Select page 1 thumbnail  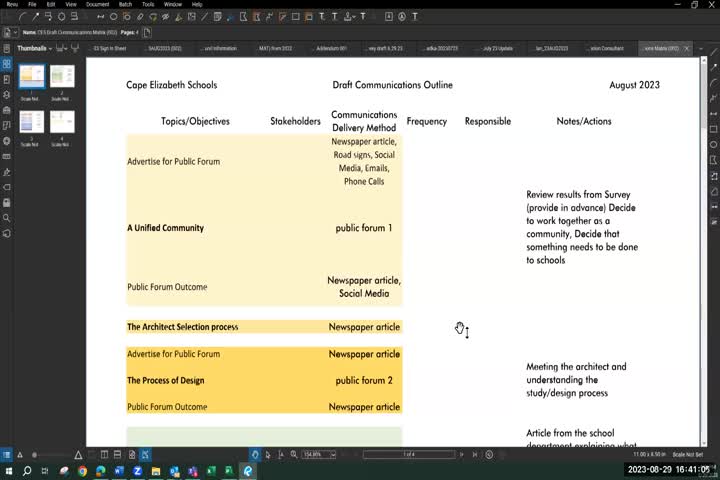[32, 76]
